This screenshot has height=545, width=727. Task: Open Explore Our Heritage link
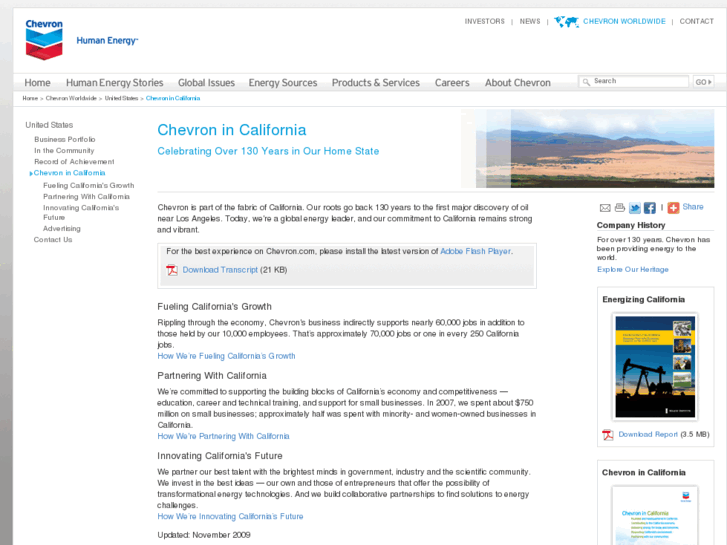[x=632, y=269]
